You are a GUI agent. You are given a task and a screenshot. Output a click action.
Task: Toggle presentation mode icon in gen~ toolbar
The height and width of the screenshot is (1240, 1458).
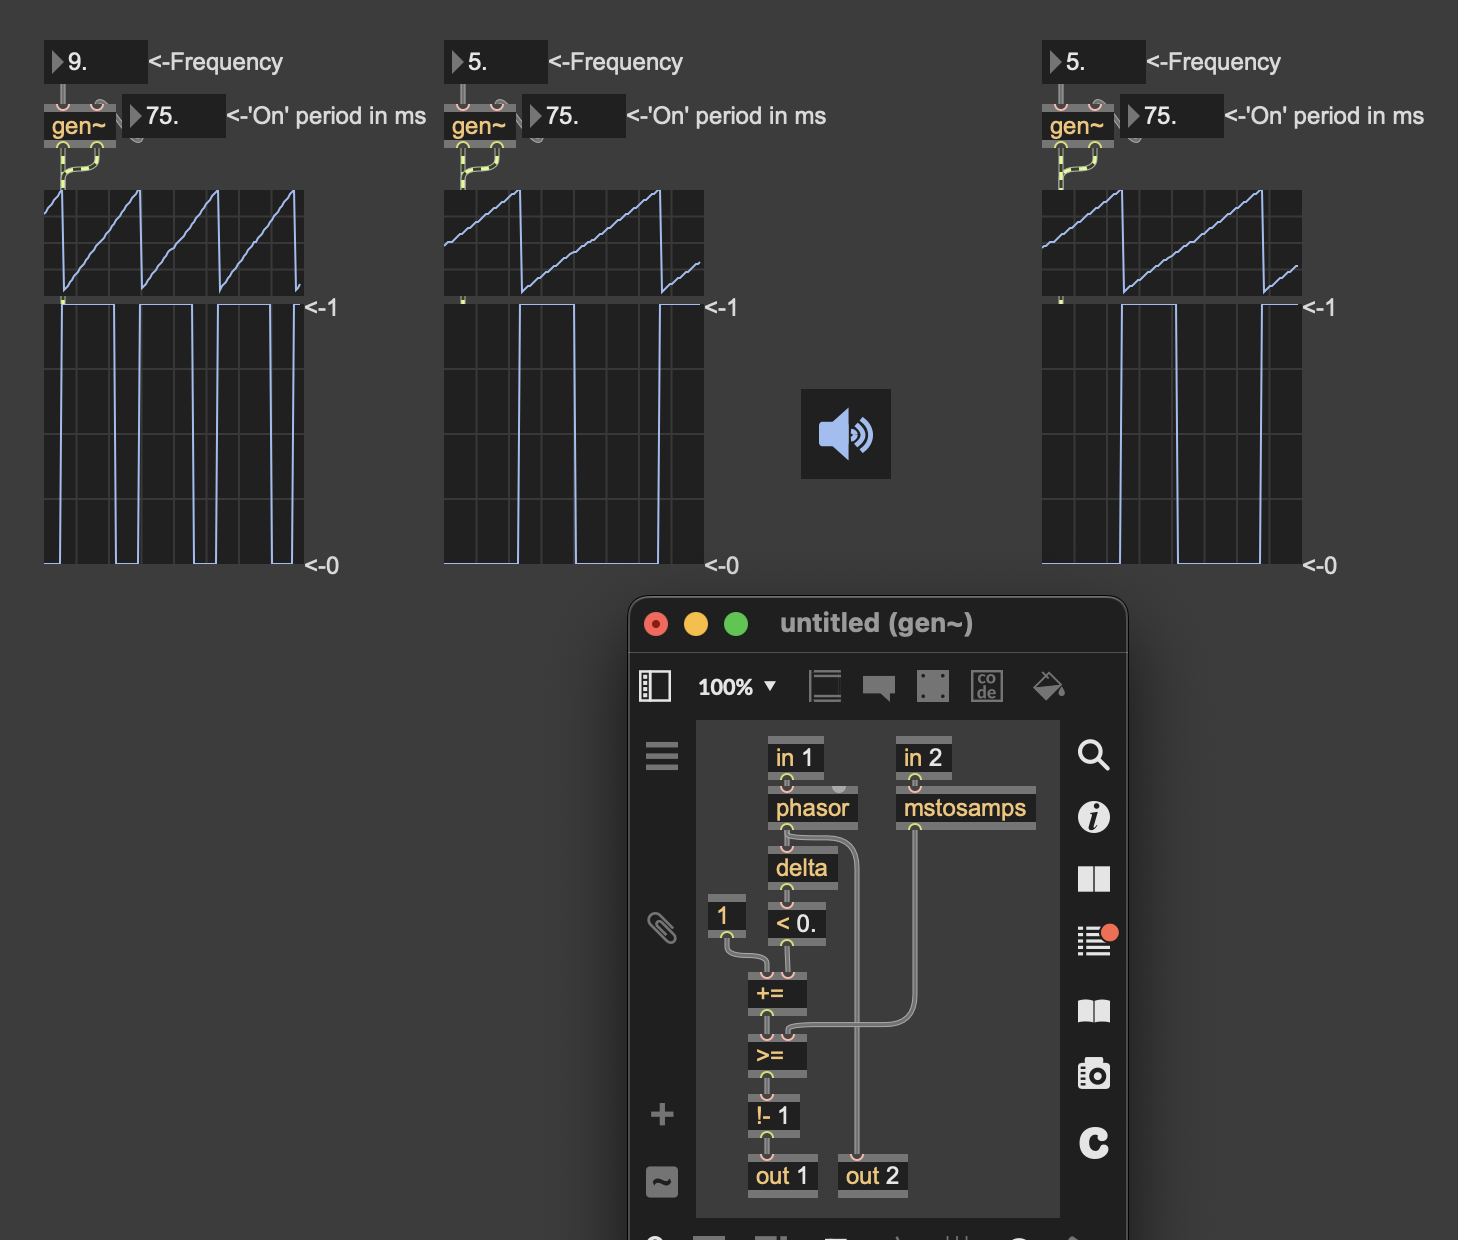click(x=825, y=686)
